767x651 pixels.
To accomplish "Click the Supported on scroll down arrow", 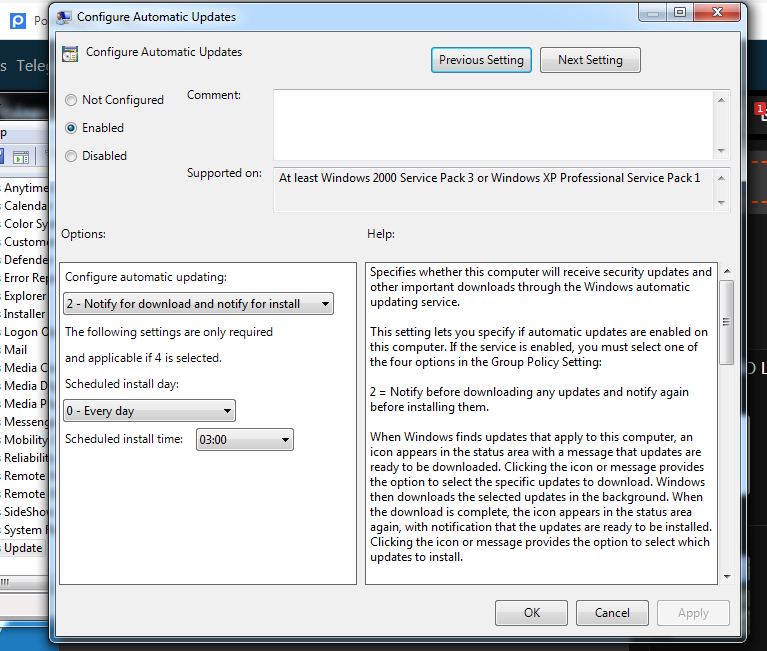I will 722,202.
